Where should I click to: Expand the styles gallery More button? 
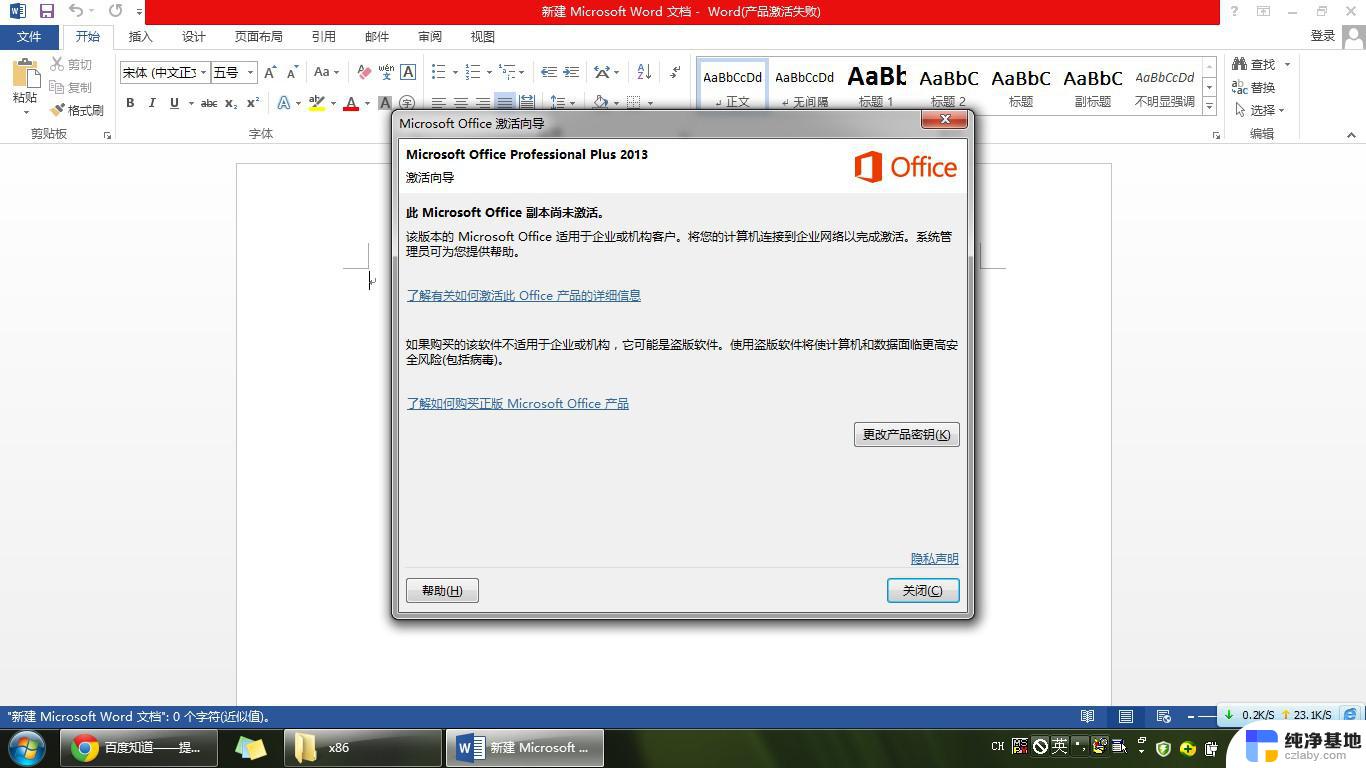point(1209,104)
